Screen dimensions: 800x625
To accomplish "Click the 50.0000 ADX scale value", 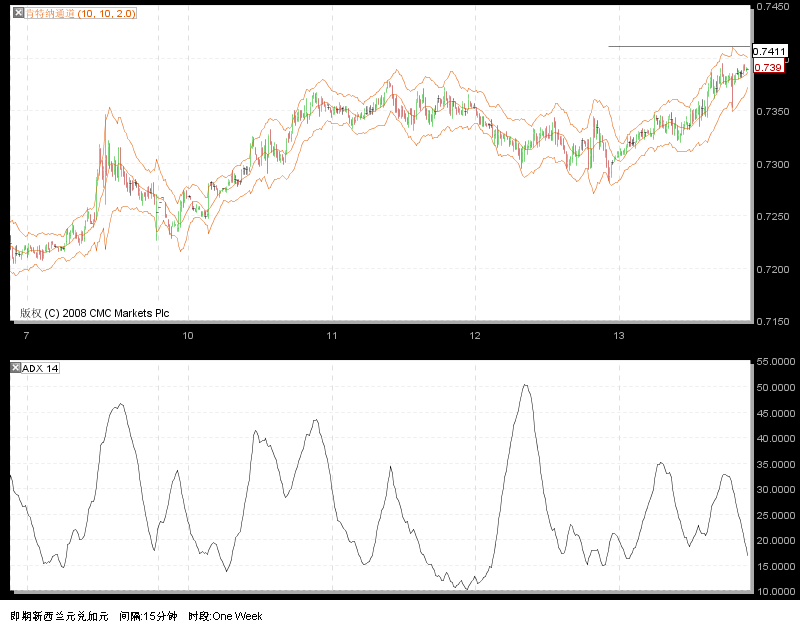I will (x=776, y=388).
